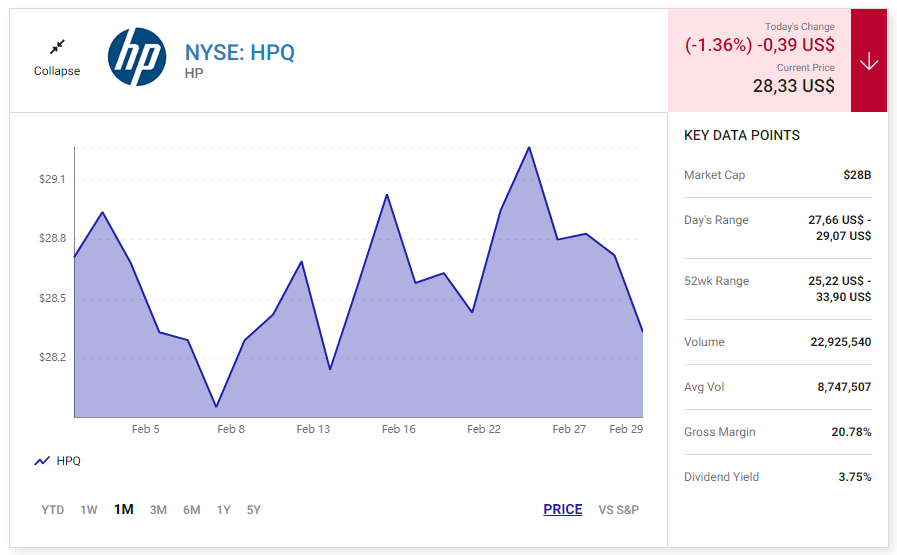Switch chart to the 1W range

click(x=89, y=510)
